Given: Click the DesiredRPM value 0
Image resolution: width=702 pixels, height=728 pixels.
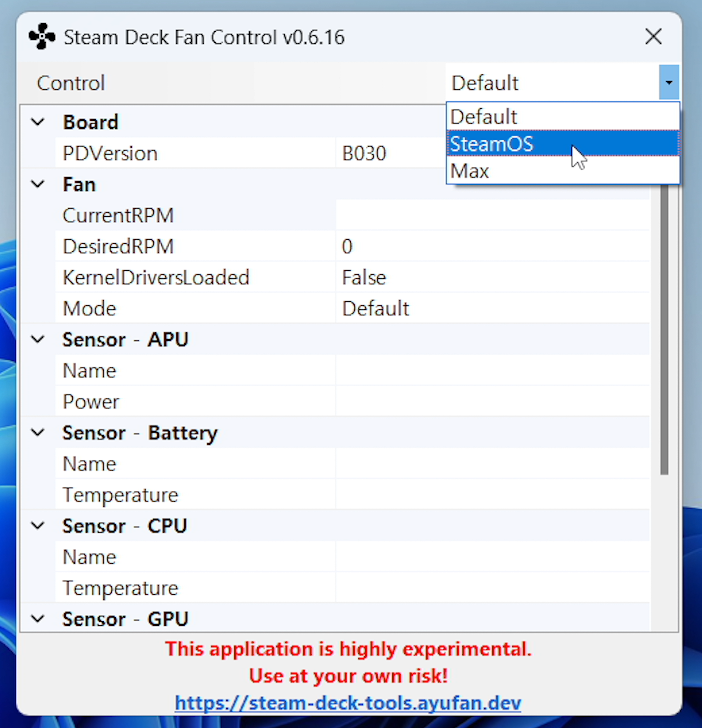Looking at the screenshot, I should pos(347,247).
